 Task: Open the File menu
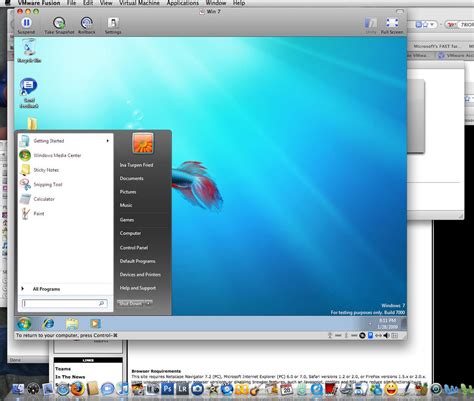tap(71, 3)
